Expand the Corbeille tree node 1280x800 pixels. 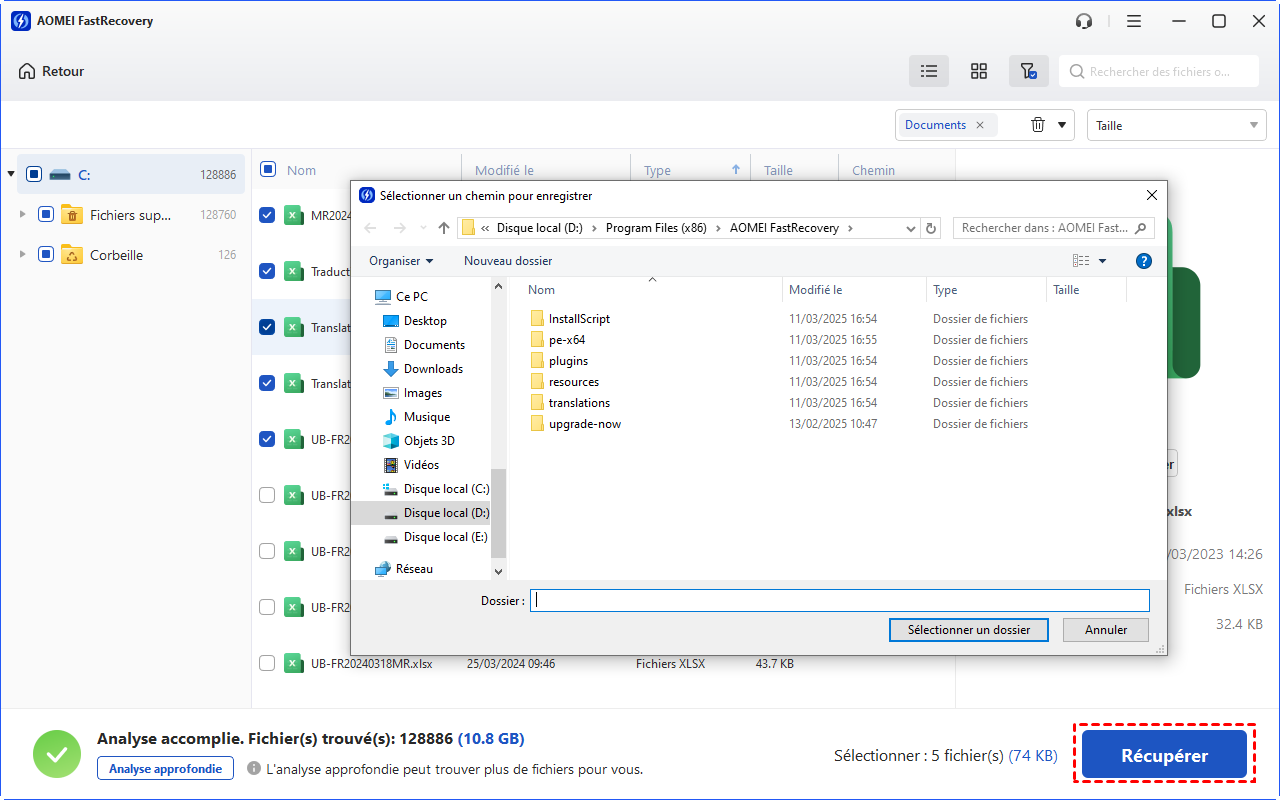23,254
